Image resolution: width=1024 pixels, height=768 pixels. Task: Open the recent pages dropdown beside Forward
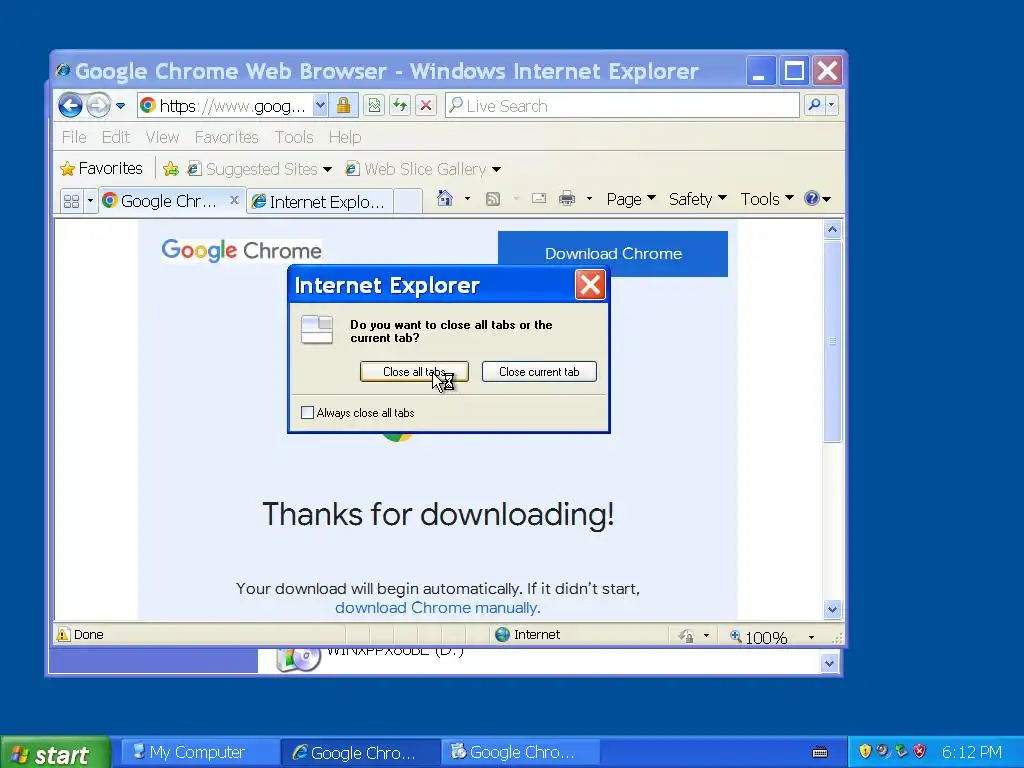pyautogui.click(x=121, y=106)
